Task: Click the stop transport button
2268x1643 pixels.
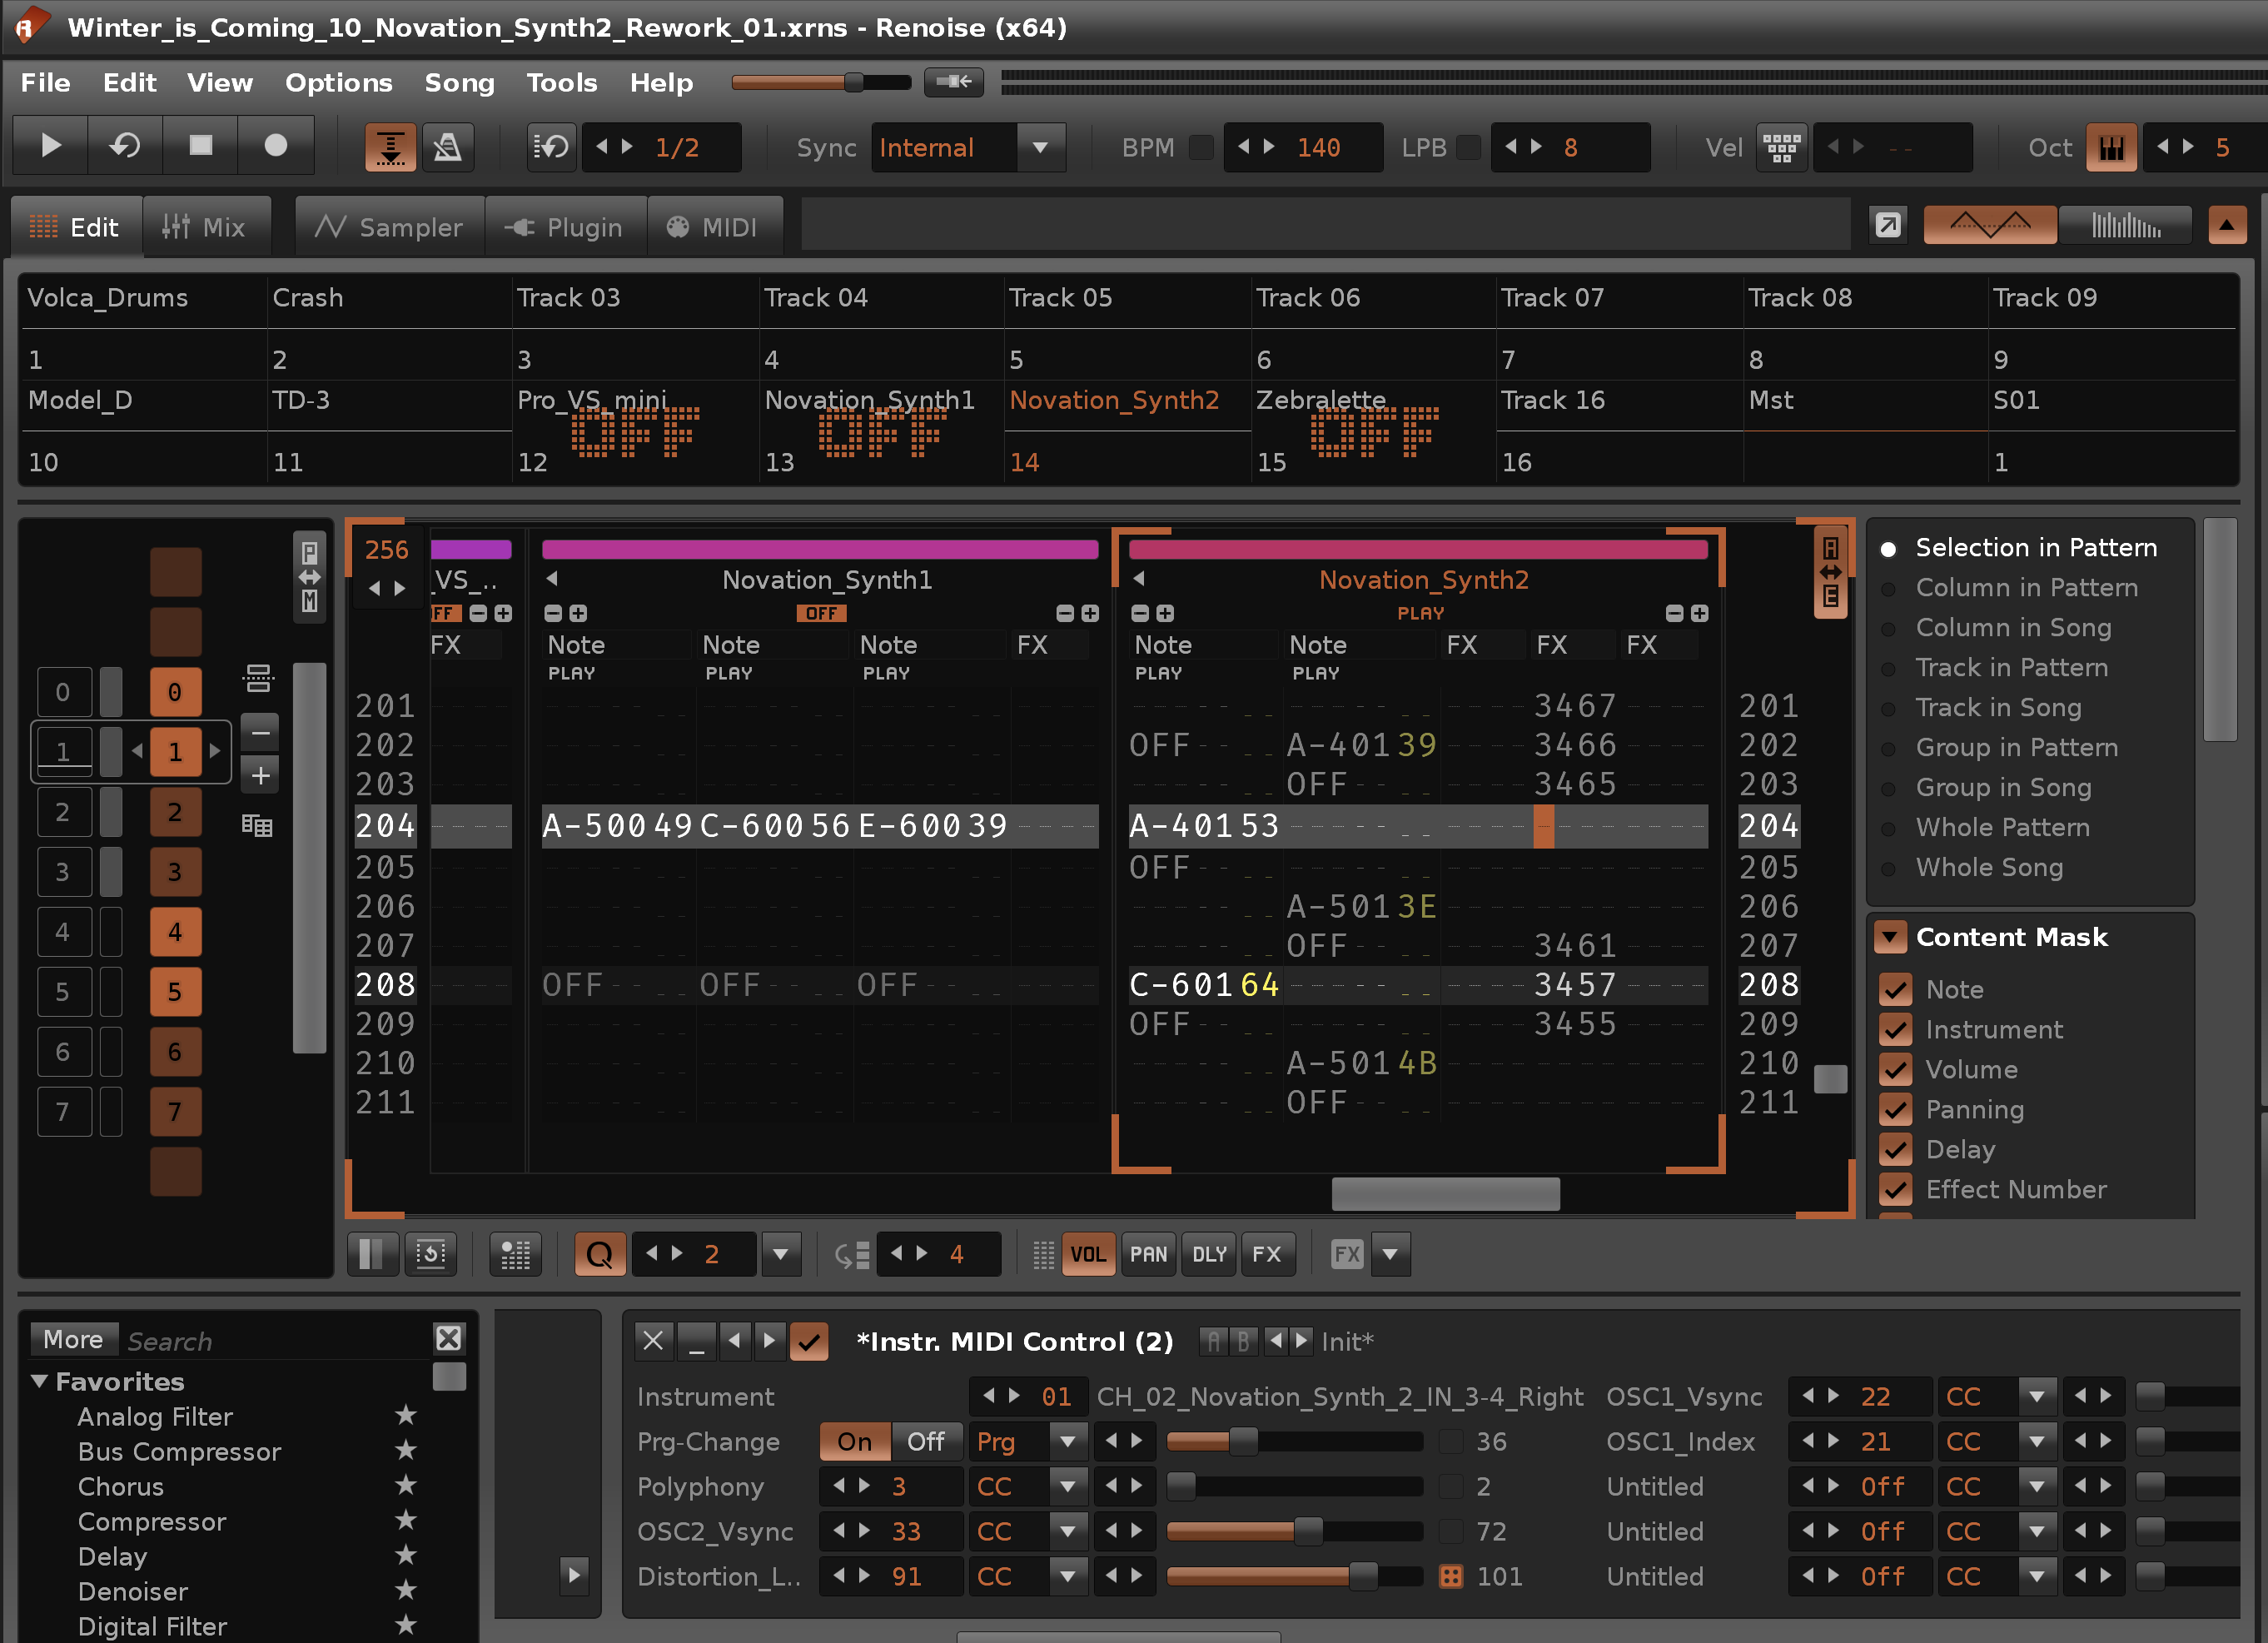Action: [200, 146]
